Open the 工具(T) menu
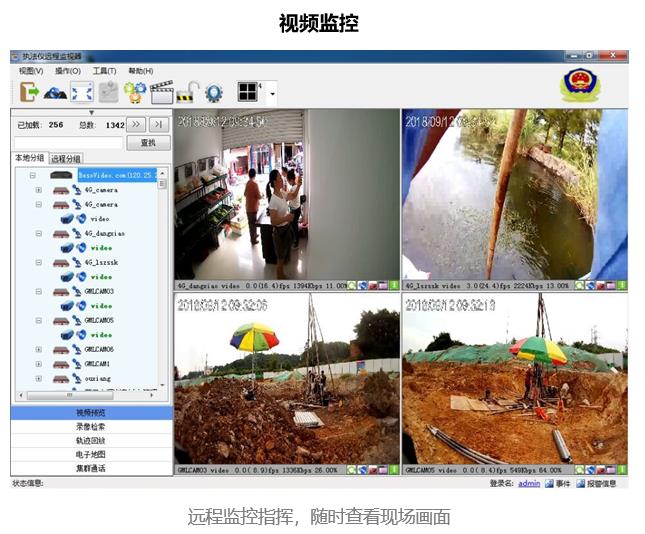This screenshot has width=645, height=534. [104, 71]
